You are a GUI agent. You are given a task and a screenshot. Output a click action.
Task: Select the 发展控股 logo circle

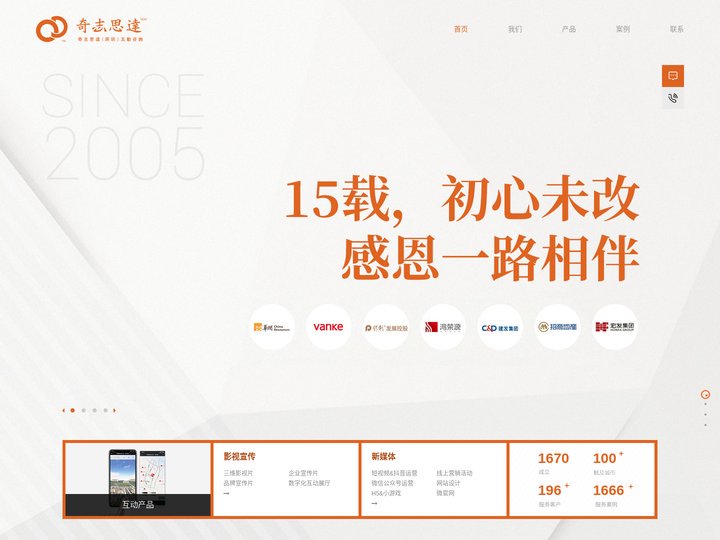pos(386,327)
